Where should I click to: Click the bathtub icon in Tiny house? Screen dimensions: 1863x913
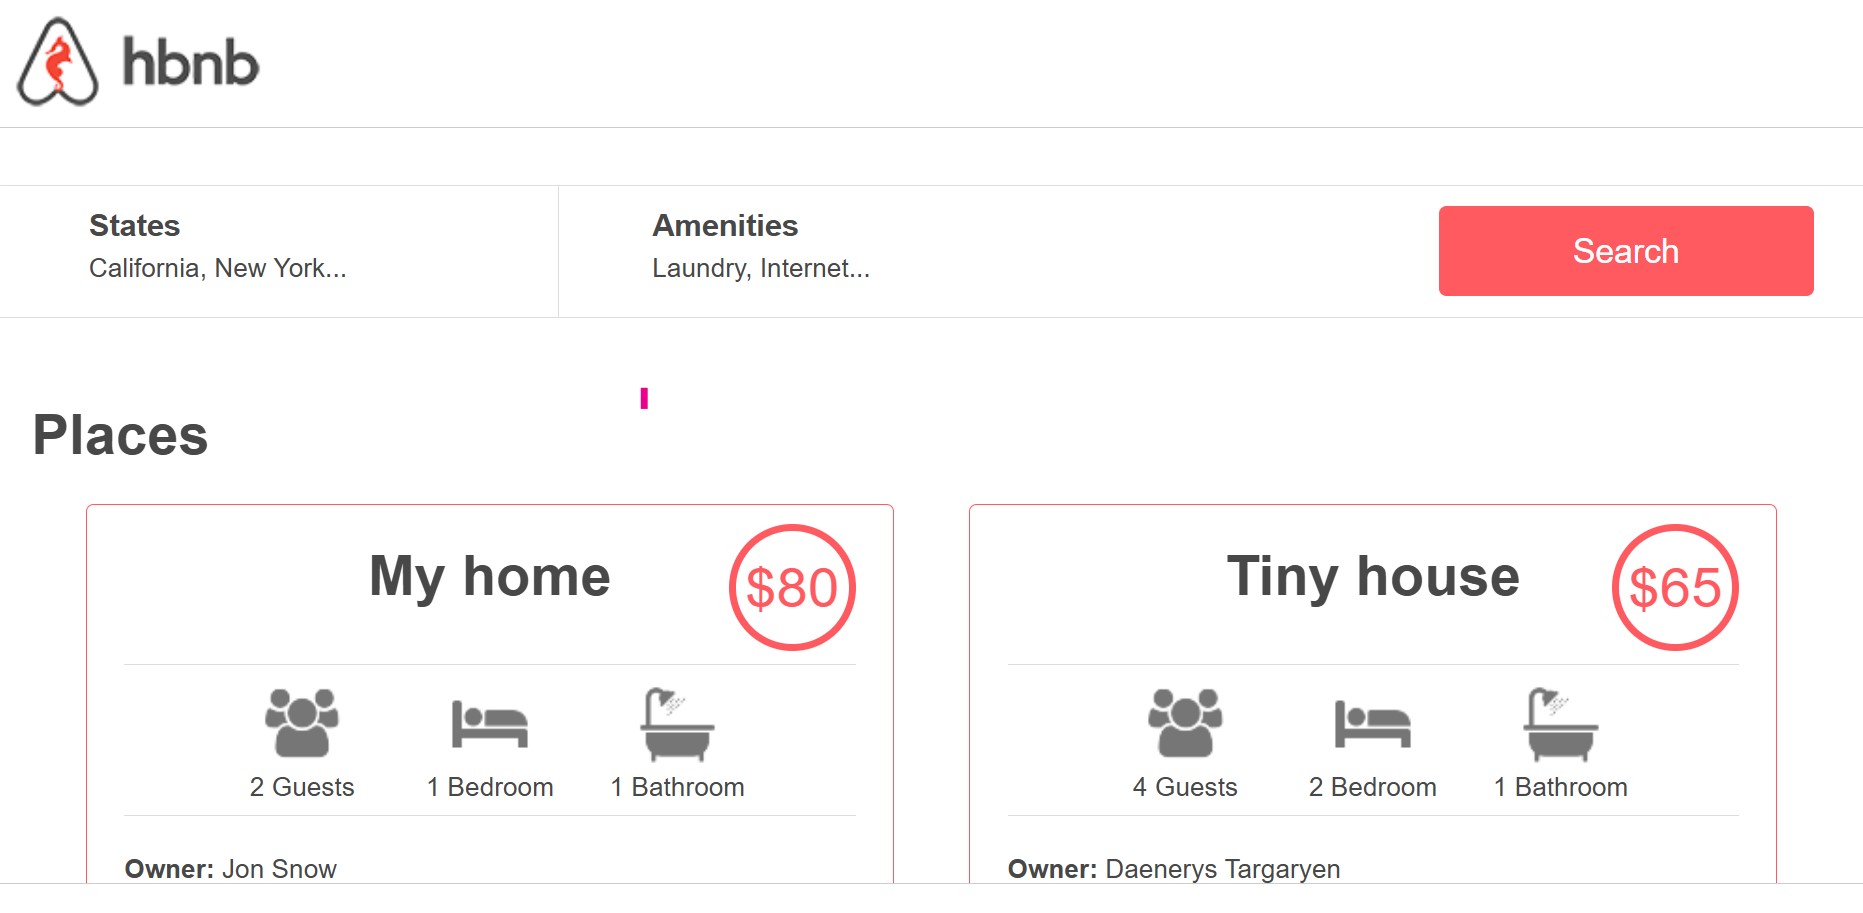point(1560,724)
